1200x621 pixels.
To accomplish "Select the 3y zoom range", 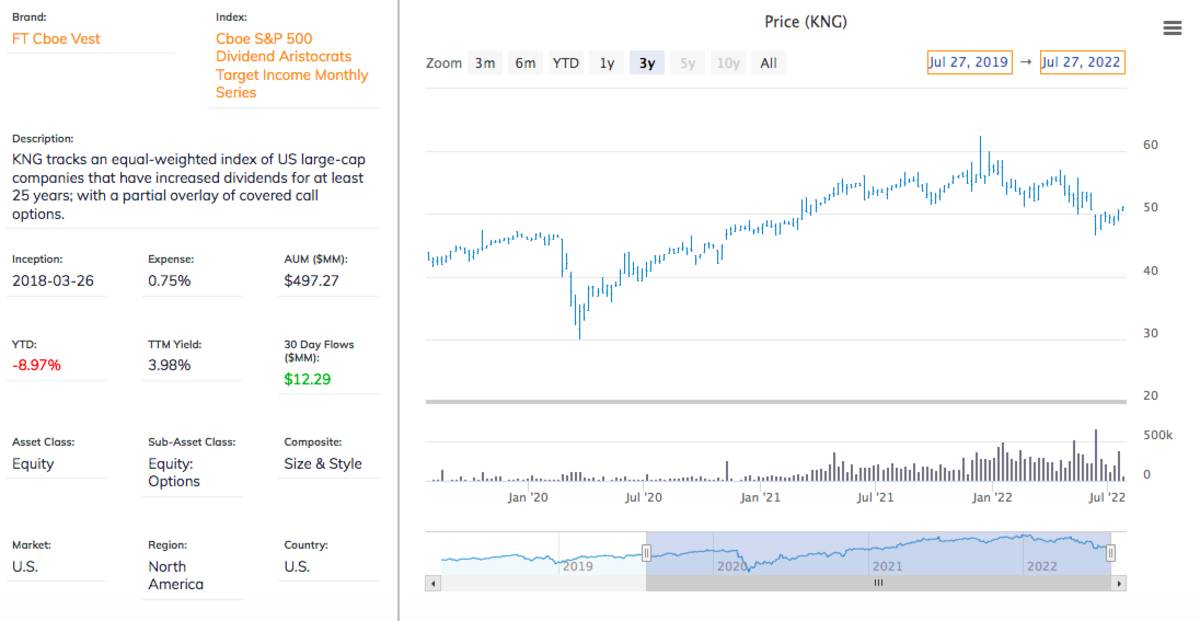I will [647, 63].
